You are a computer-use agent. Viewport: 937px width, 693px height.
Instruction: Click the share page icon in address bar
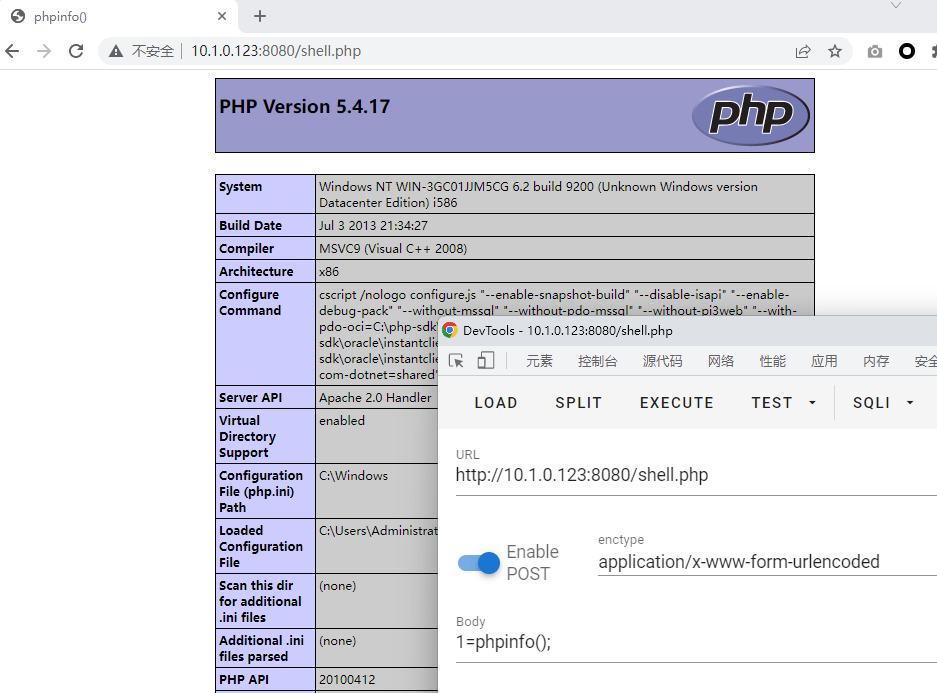[x=803, y=51]
